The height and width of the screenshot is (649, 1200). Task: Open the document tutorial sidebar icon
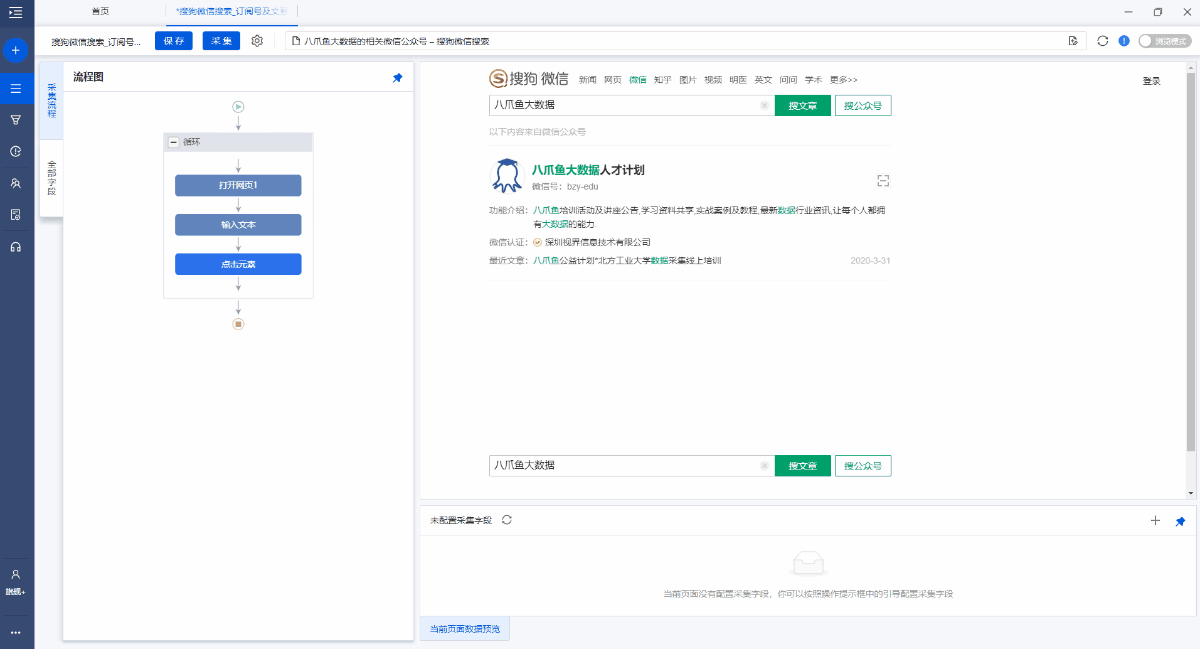pyautogui.click(x=15, y=215)
